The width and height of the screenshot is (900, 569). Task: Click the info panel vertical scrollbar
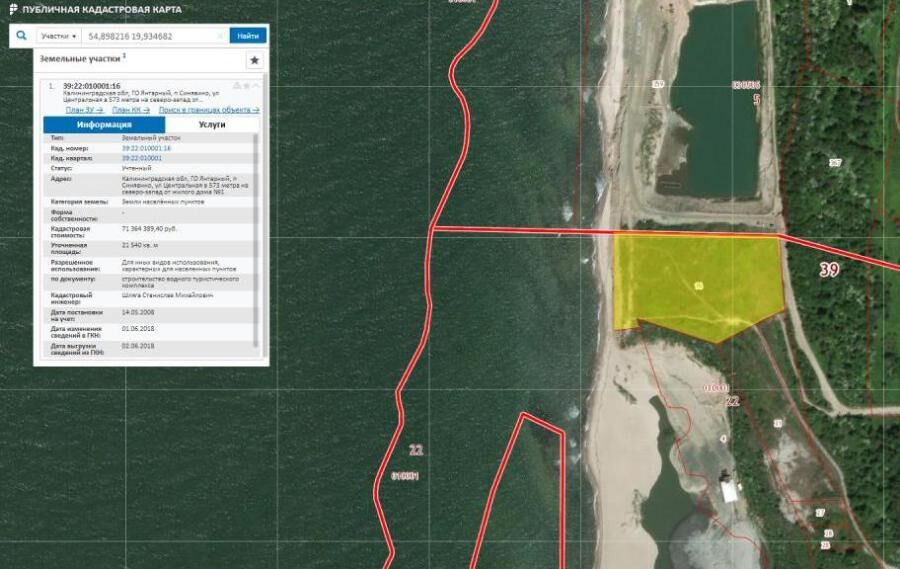[x=257, y=240]
